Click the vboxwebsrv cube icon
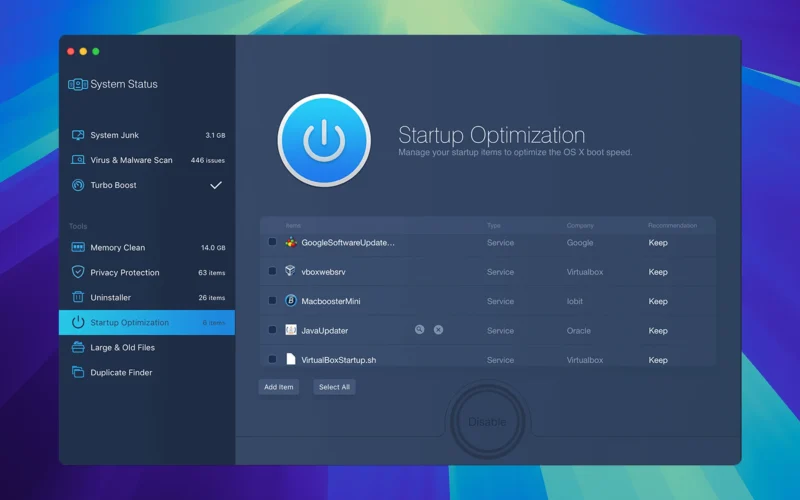 tap(290, 271)
